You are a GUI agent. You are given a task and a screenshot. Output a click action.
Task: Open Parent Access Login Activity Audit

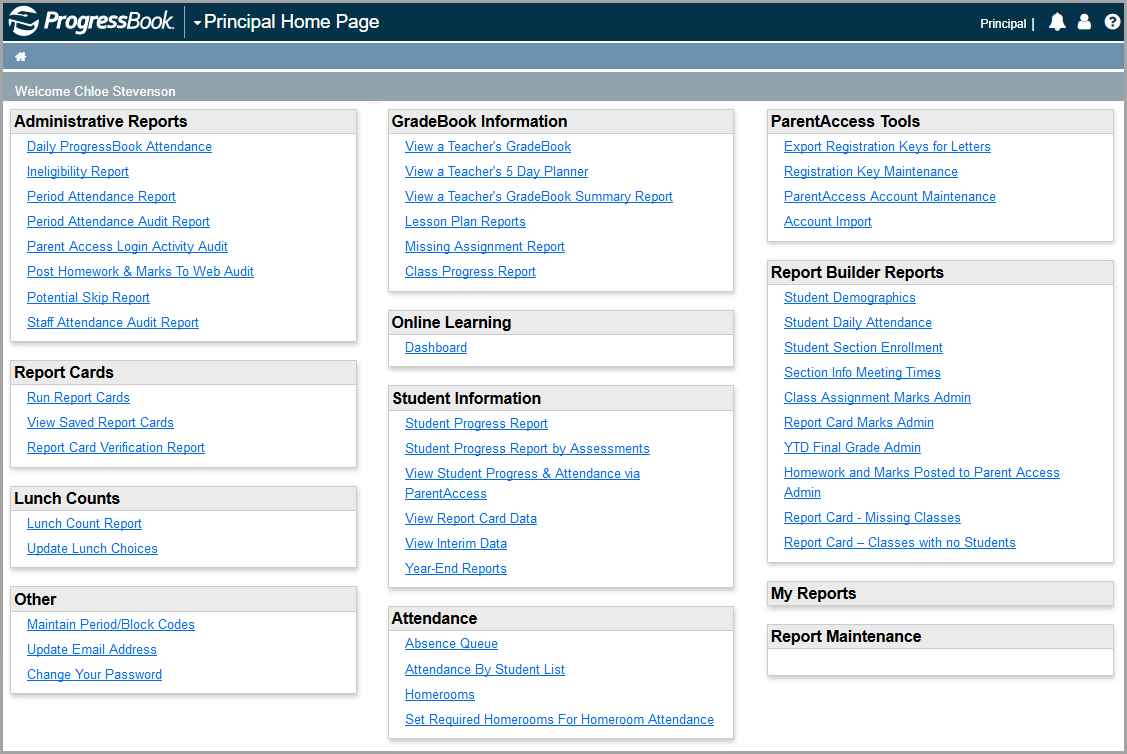click(127, 247)
